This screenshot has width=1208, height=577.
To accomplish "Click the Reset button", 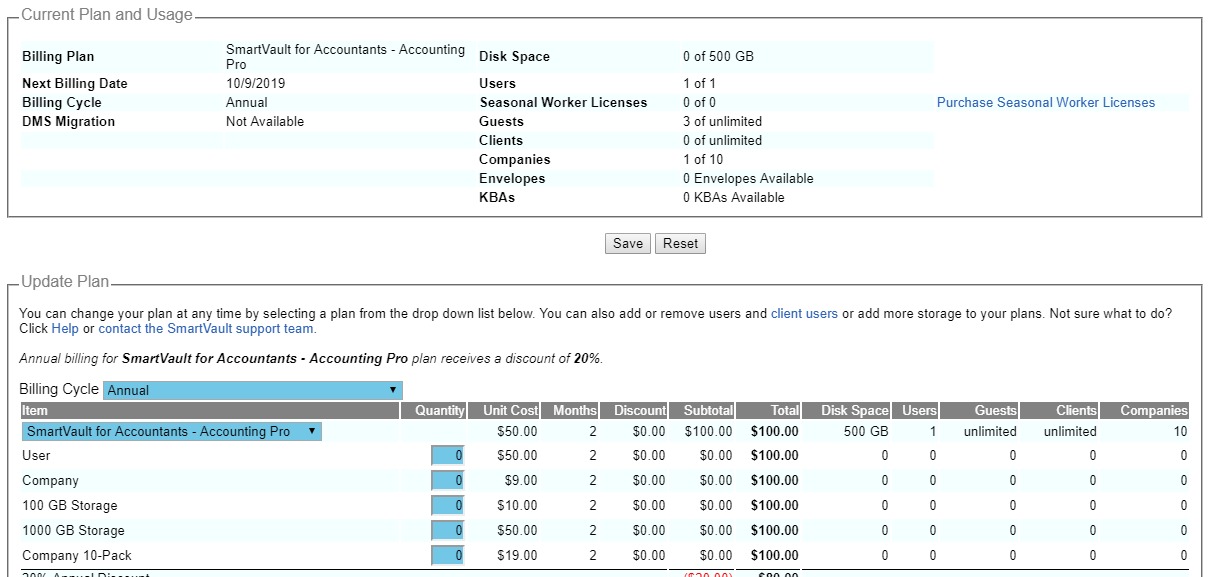I will pos(680,244).
